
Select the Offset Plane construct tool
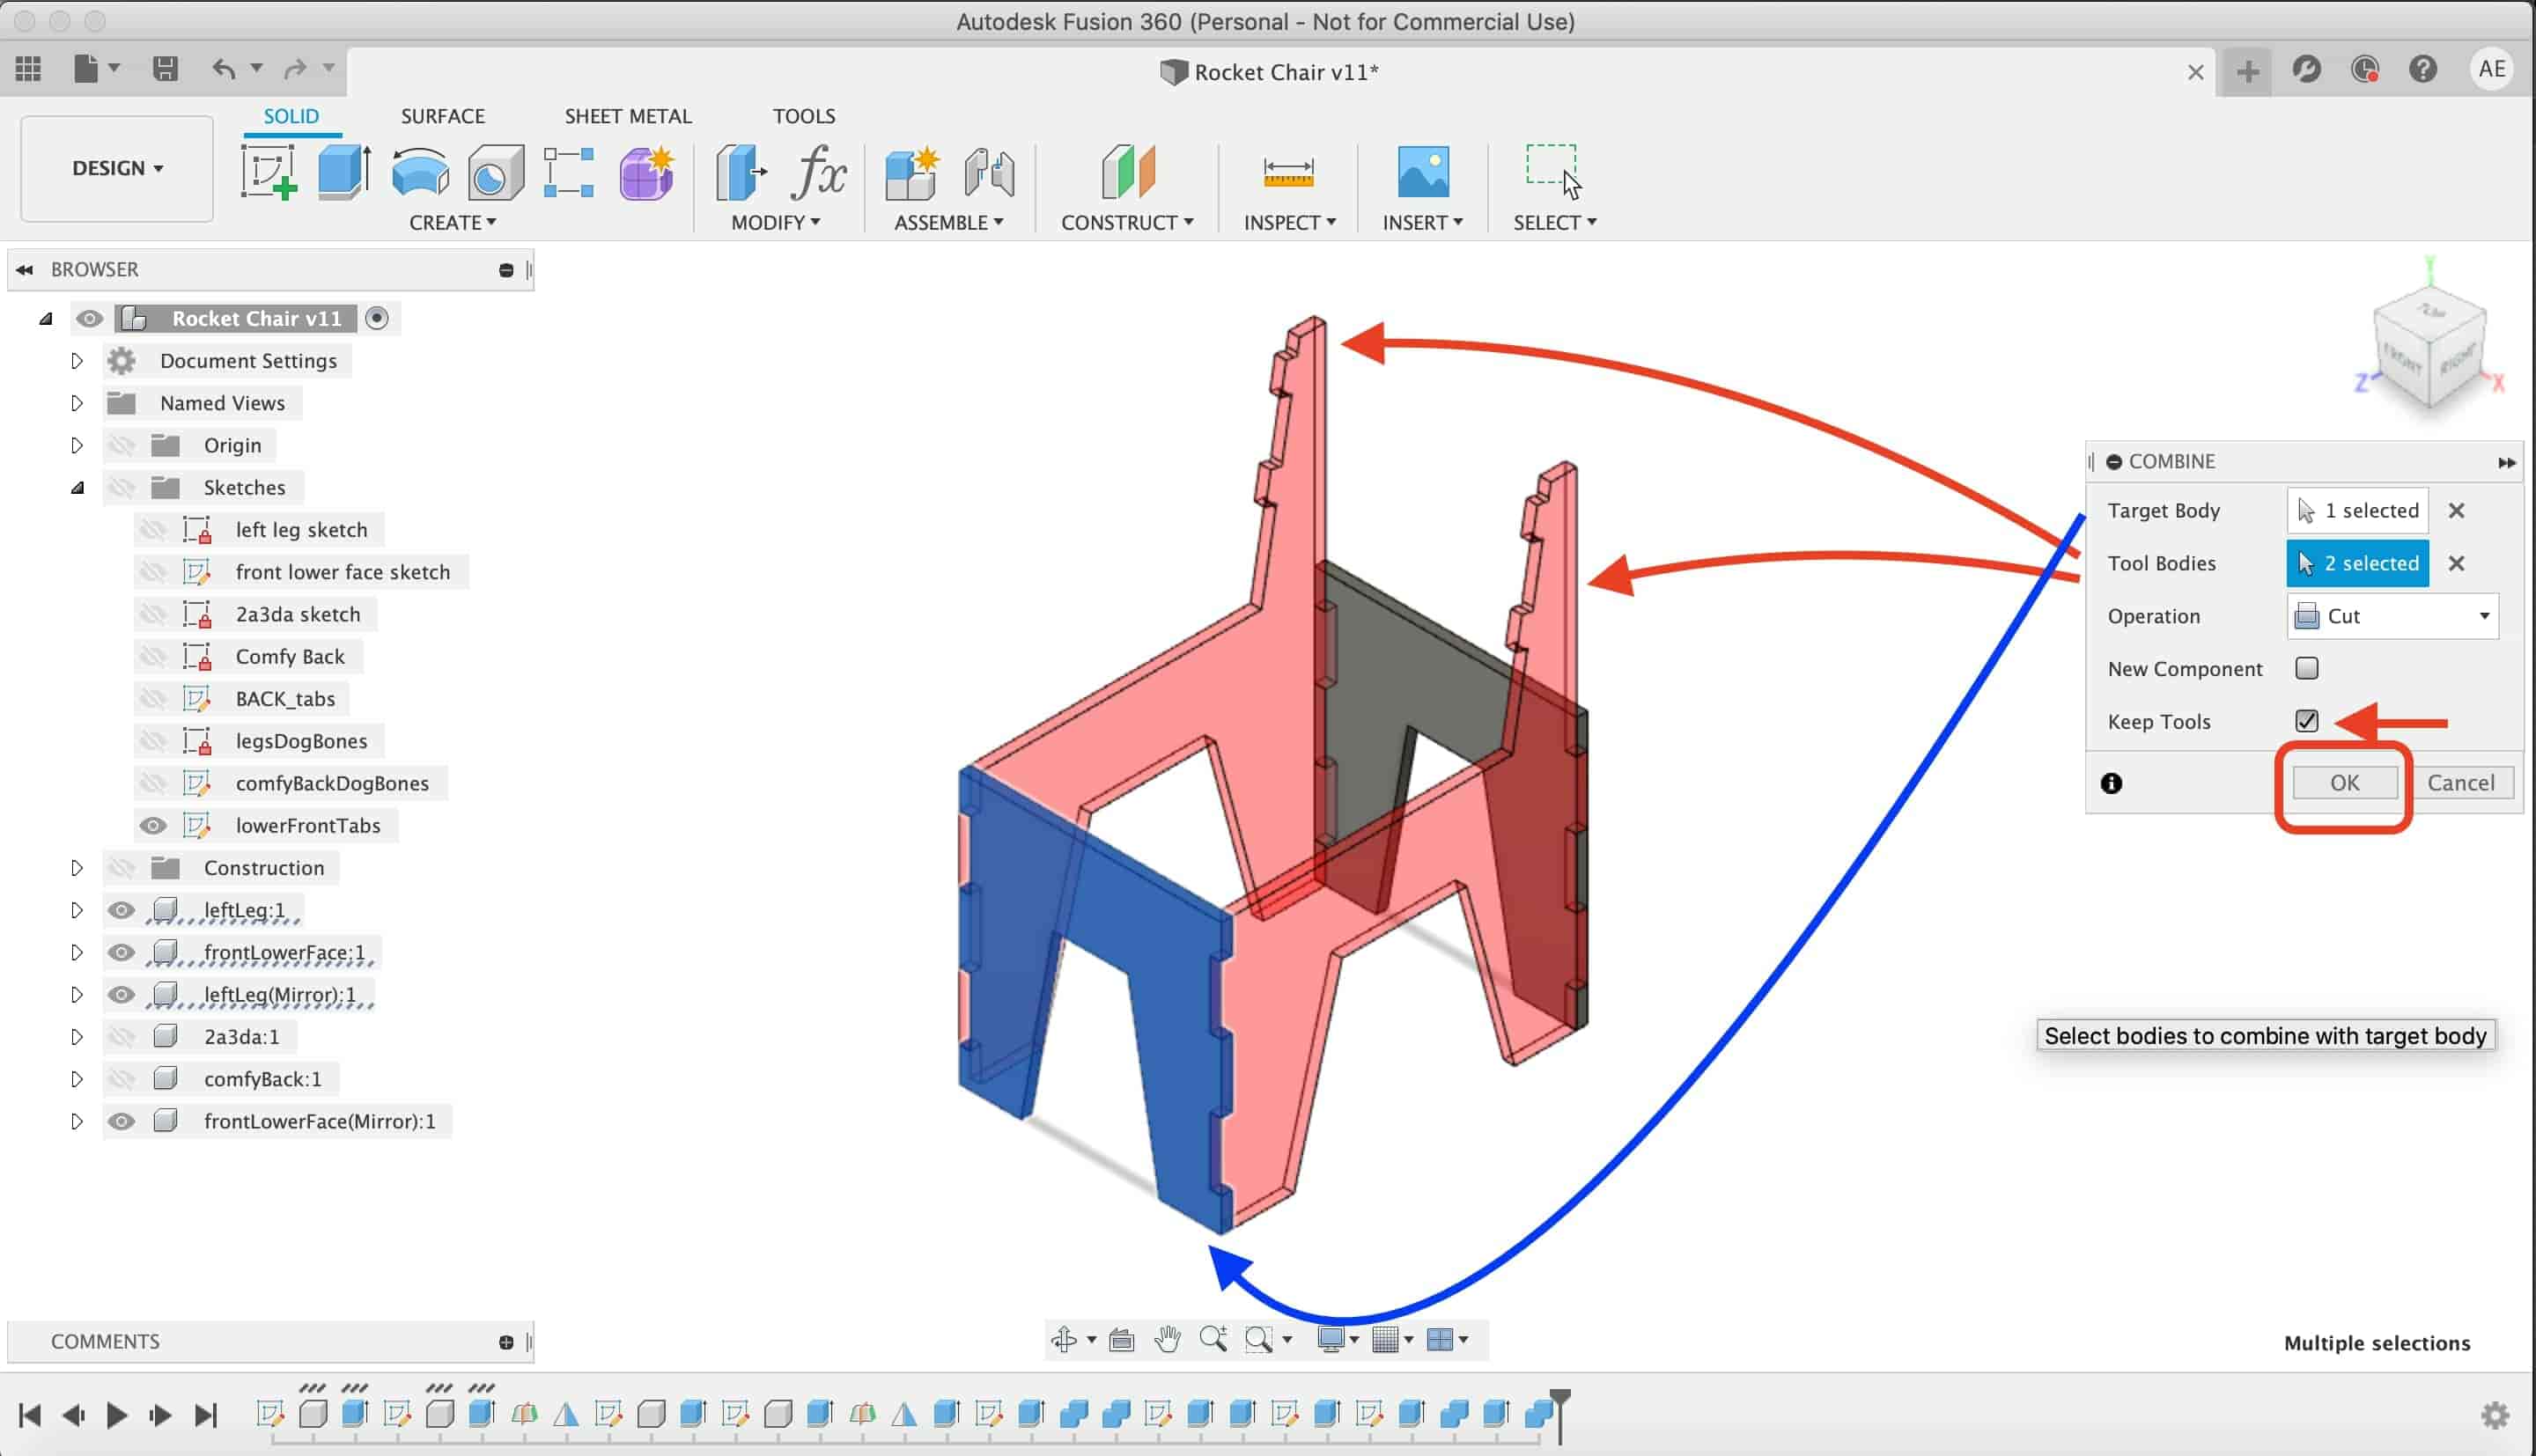(1128, 172)
